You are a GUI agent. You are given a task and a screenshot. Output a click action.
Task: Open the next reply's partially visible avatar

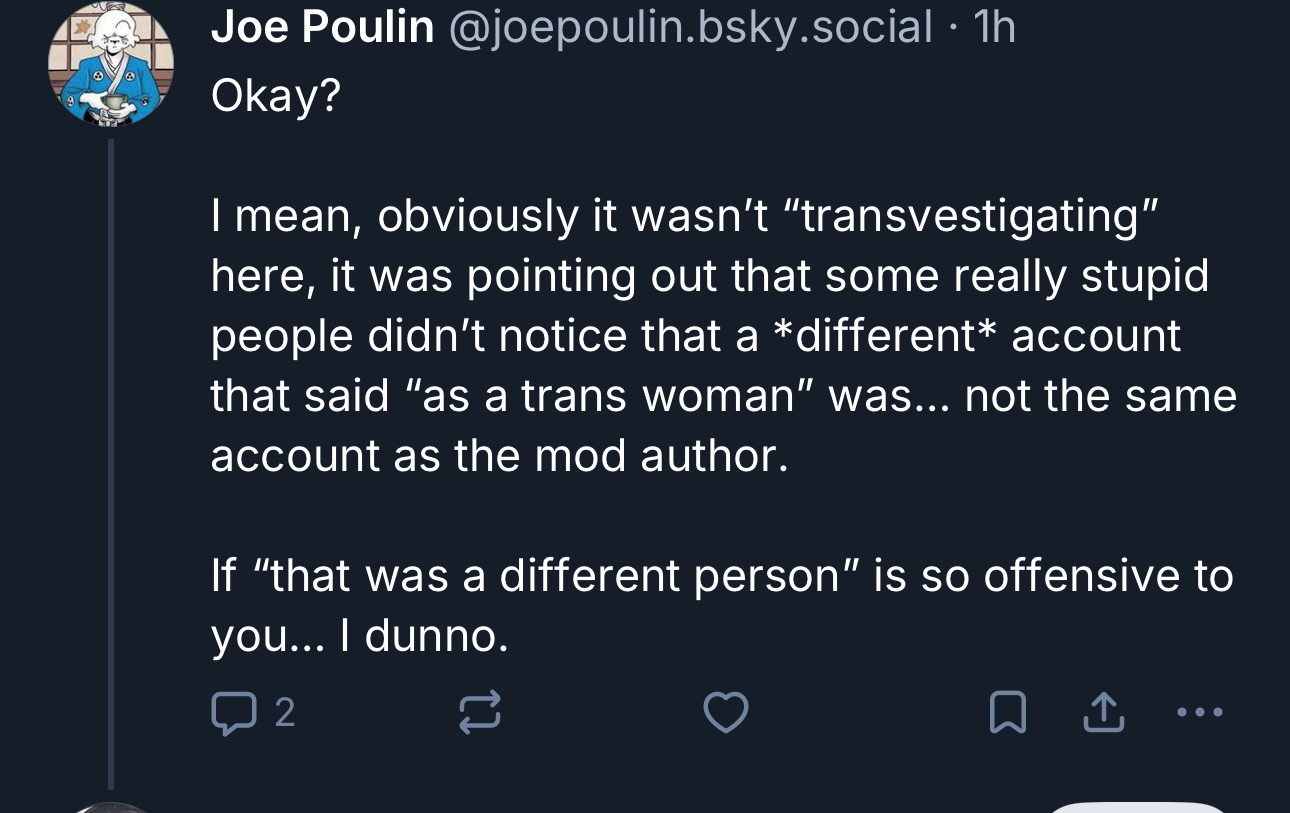111,806
